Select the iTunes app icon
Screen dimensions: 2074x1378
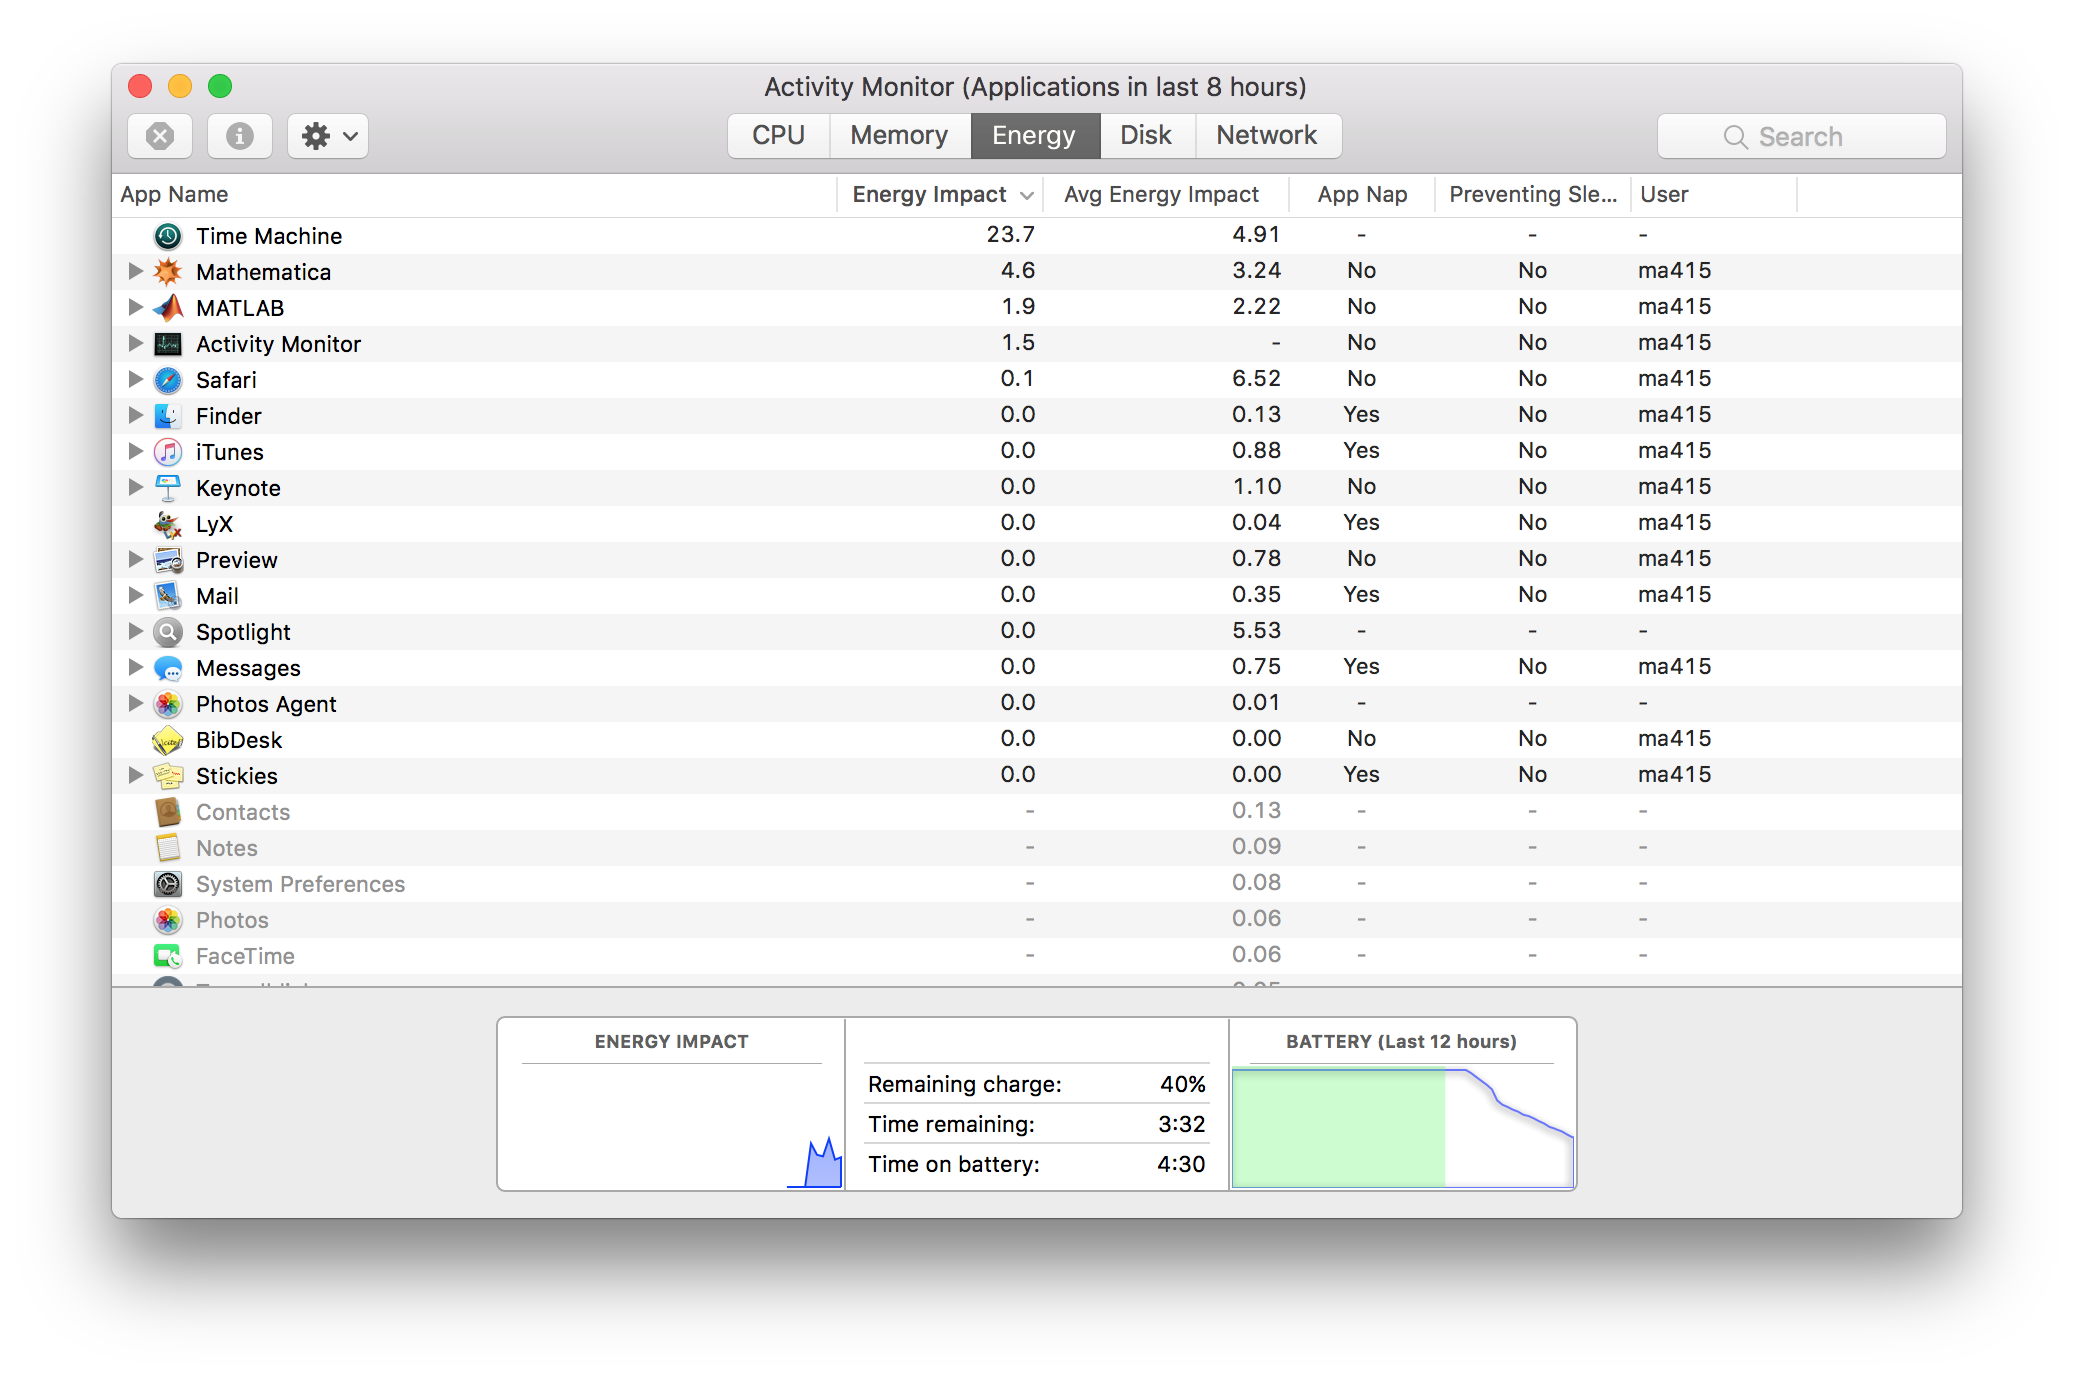[x=168, y=452]
